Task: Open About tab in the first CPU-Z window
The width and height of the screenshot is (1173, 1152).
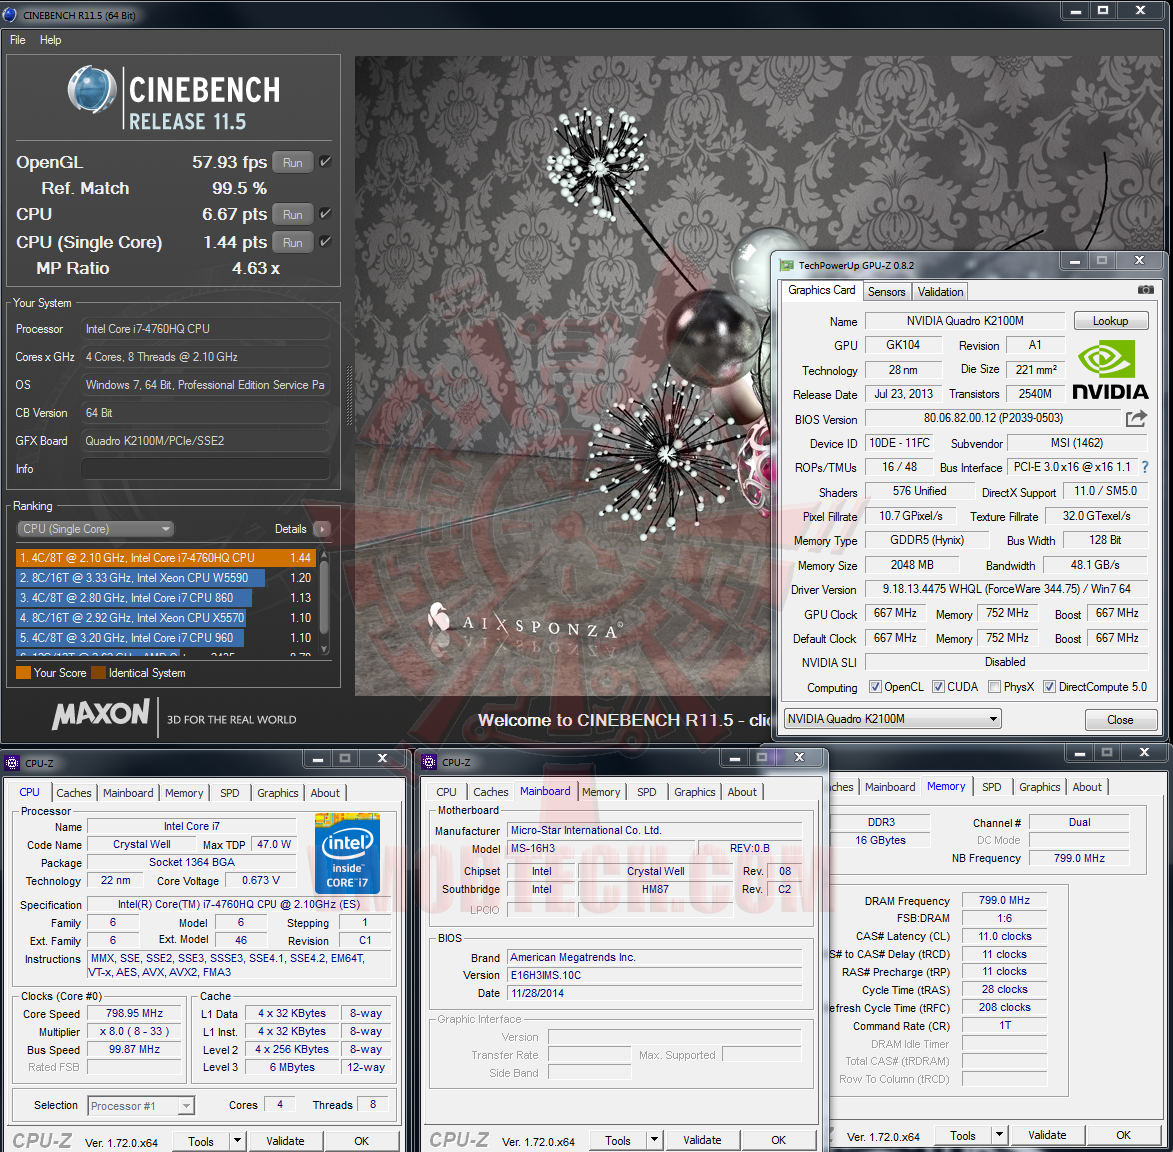Action: point(325,793)
